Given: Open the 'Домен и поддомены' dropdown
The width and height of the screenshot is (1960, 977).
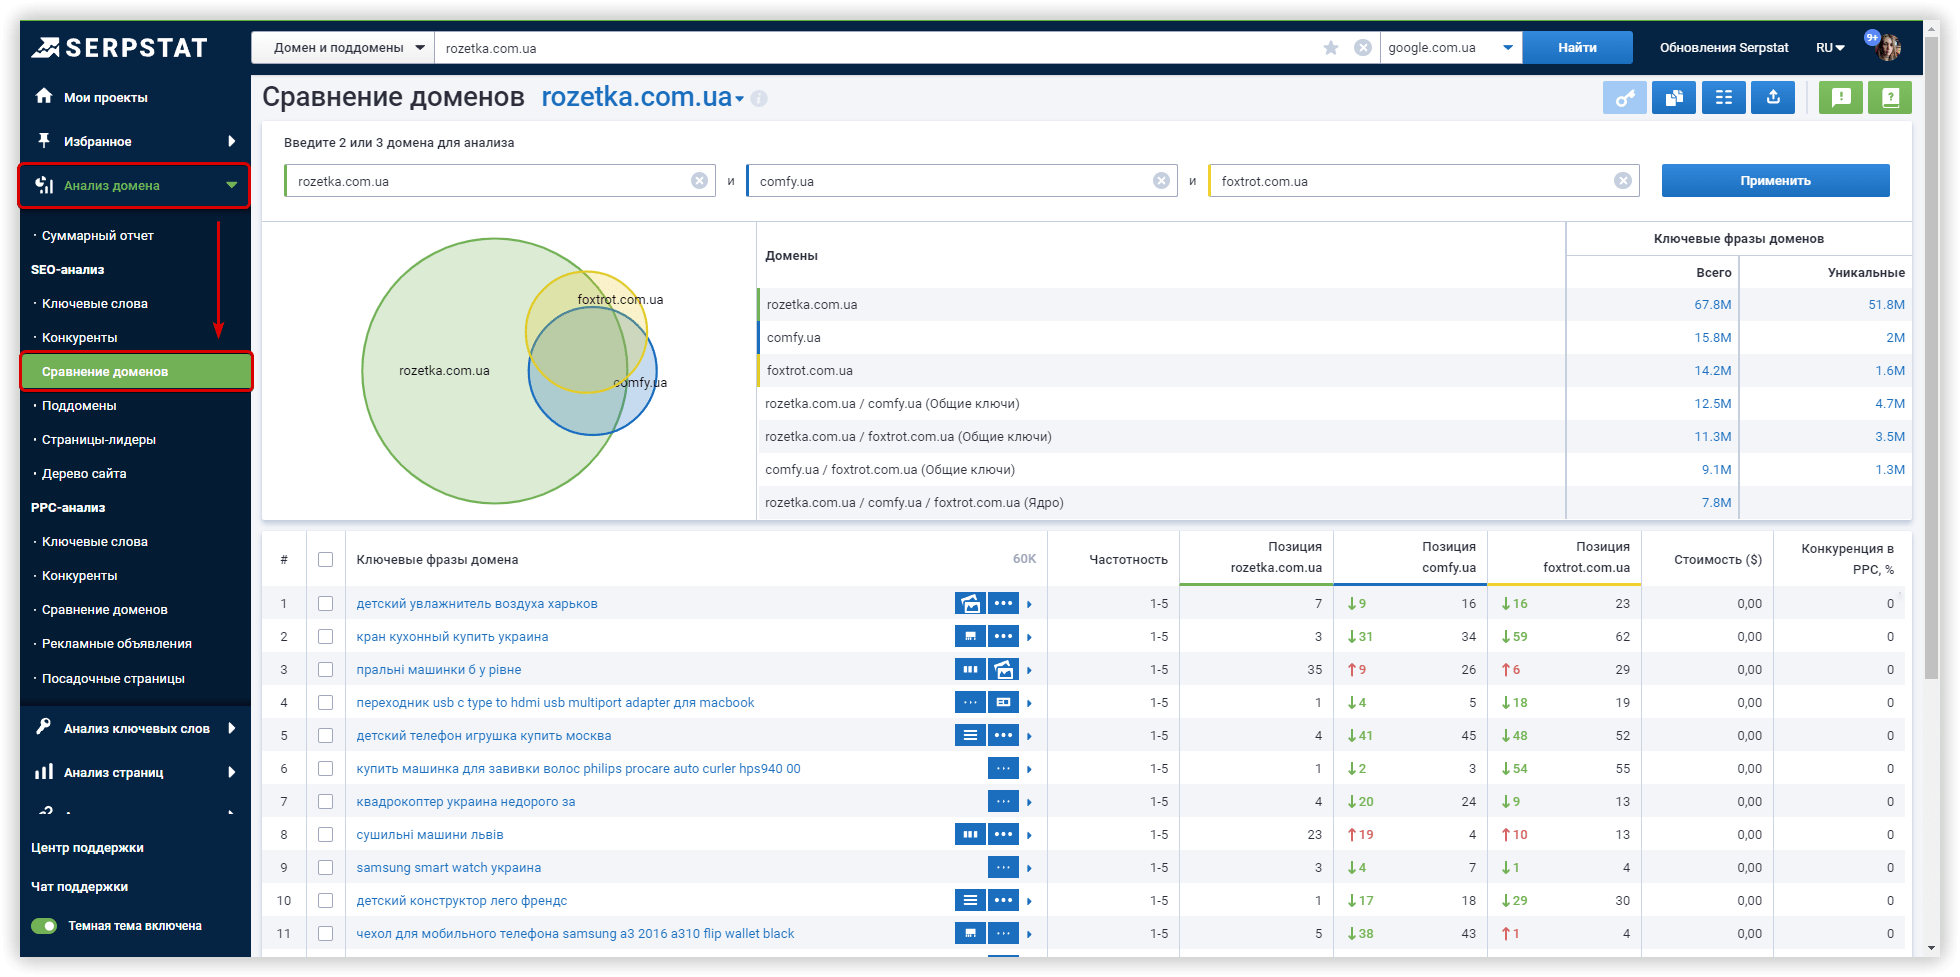Looking at the screenshot, I should (x=343, y=48).
